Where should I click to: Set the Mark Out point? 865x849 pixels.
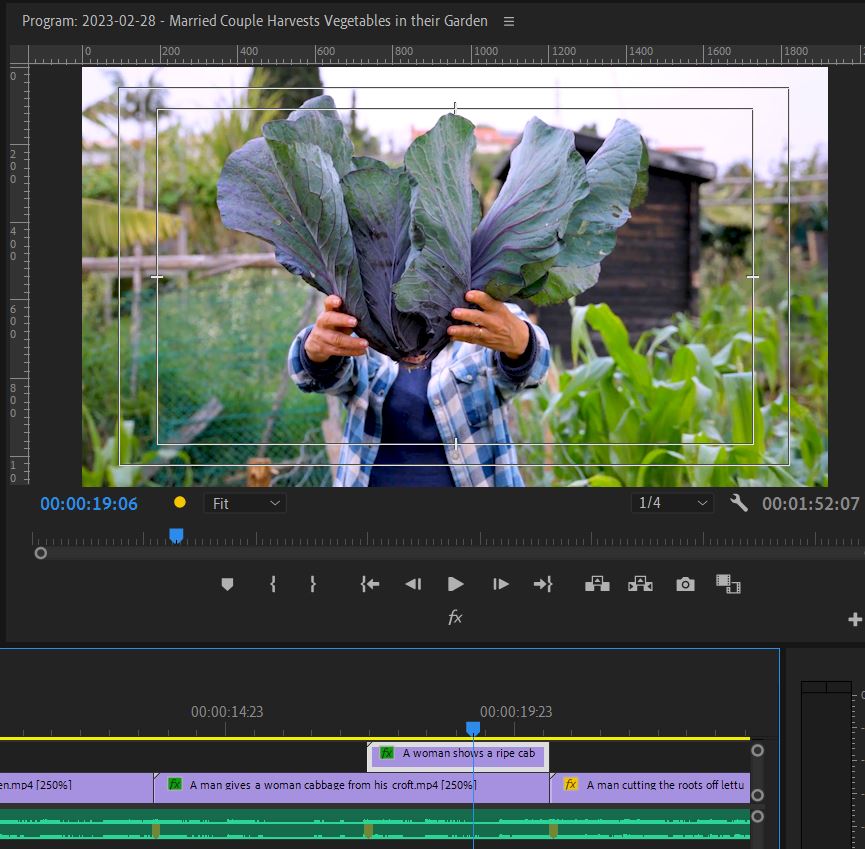pyautogui.click(x=313, y=584)
